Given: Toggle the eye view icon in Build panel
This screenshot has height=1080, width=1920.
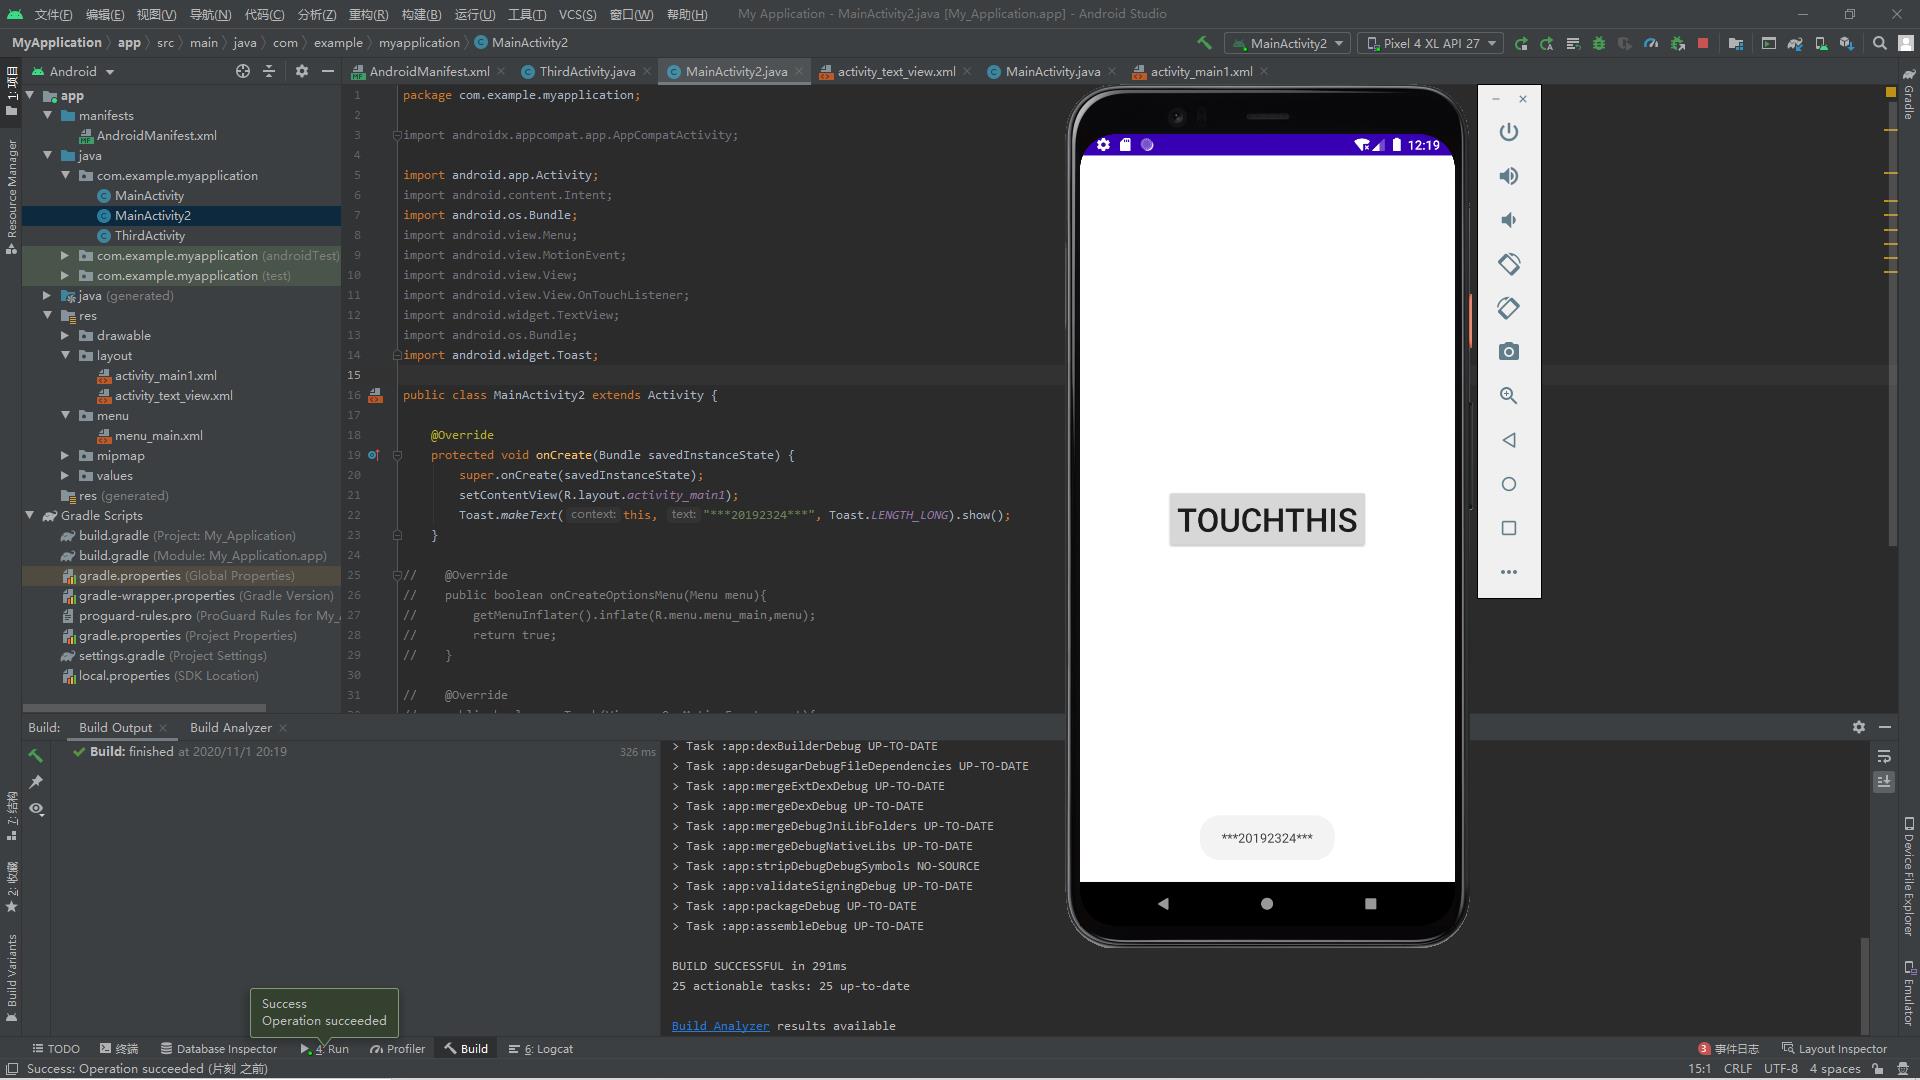Looking at the screenshot, I should [x=36, y=809].
